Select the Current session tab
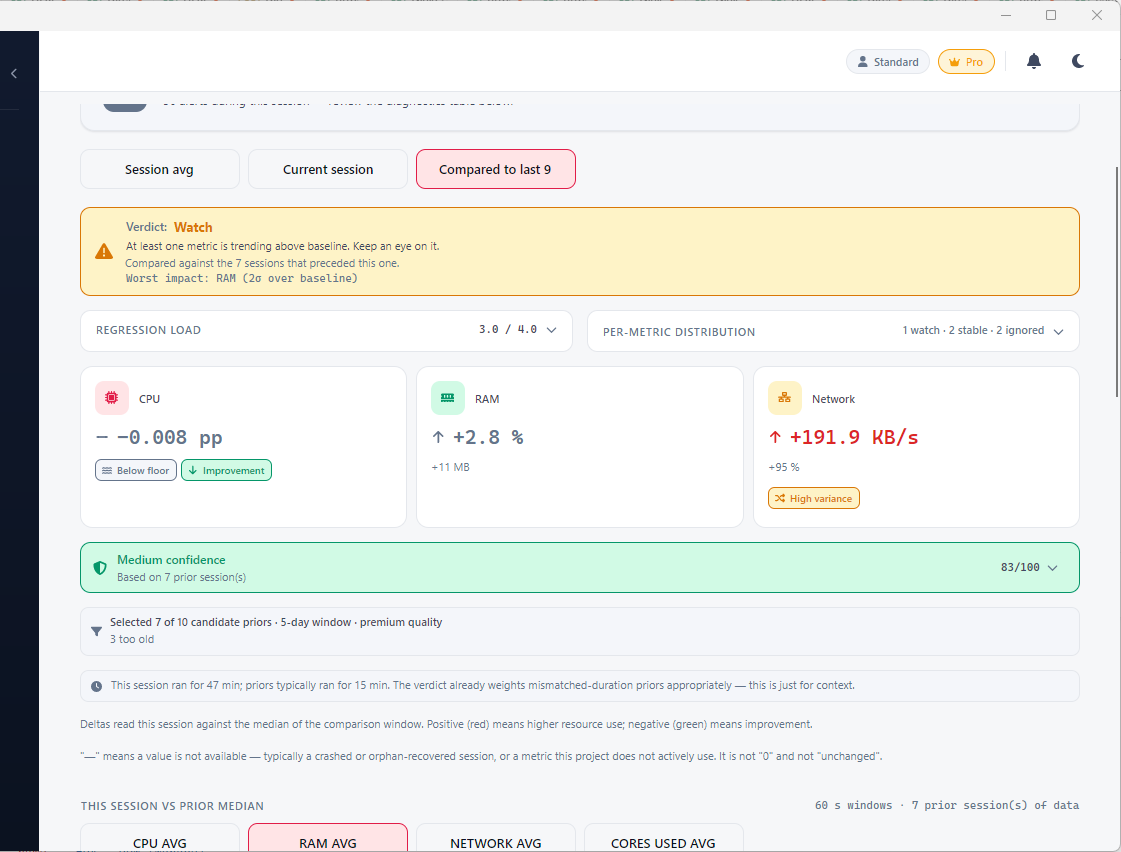 (328, 169)
